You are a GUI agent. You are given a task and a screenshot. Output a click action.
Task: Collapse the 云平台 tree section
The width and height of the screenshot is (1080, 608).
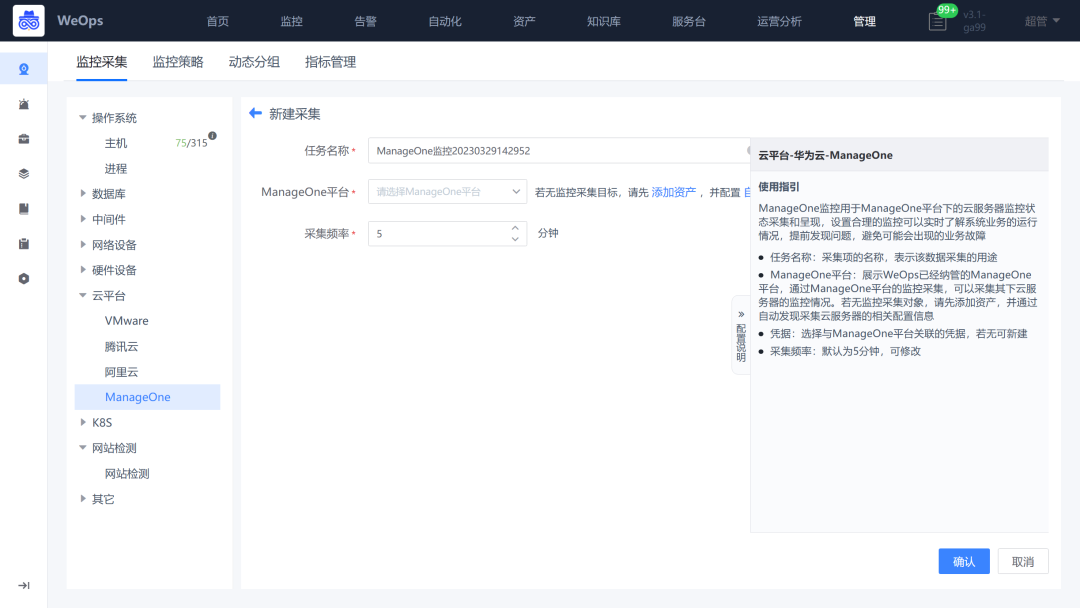[84, 295]
